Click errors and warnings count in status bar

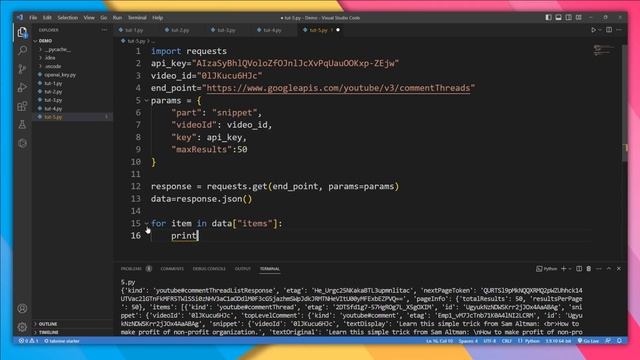click(x=29, y=341)
